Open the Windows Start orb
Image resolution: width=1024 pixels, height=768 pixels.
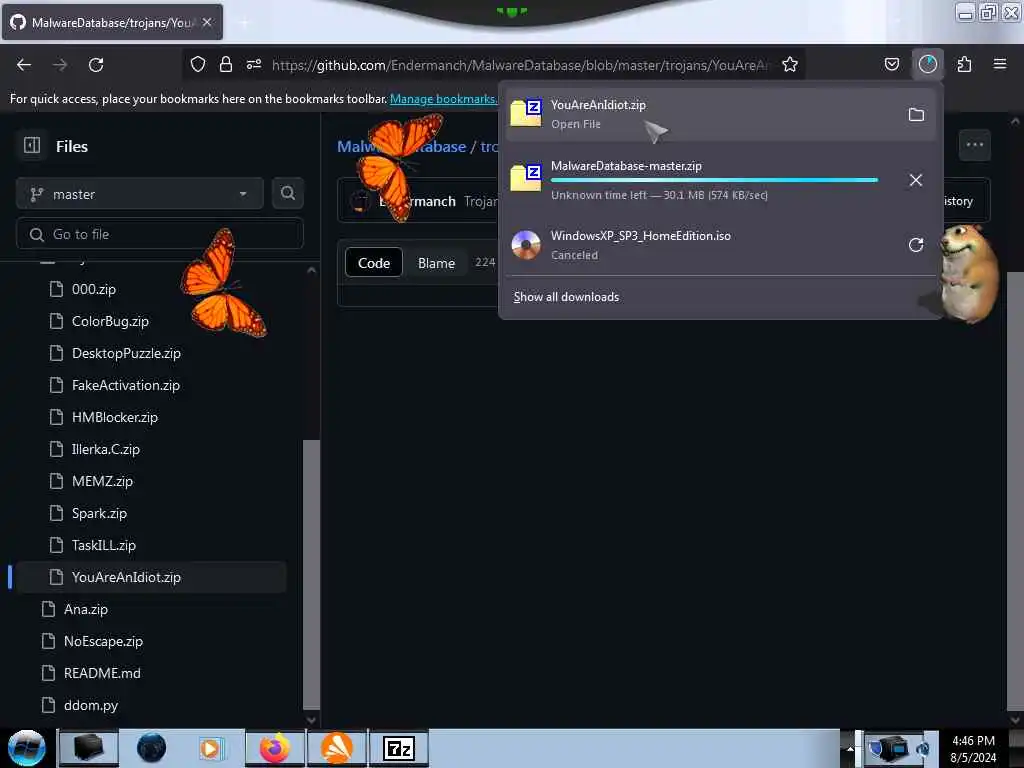pos(26,748)
